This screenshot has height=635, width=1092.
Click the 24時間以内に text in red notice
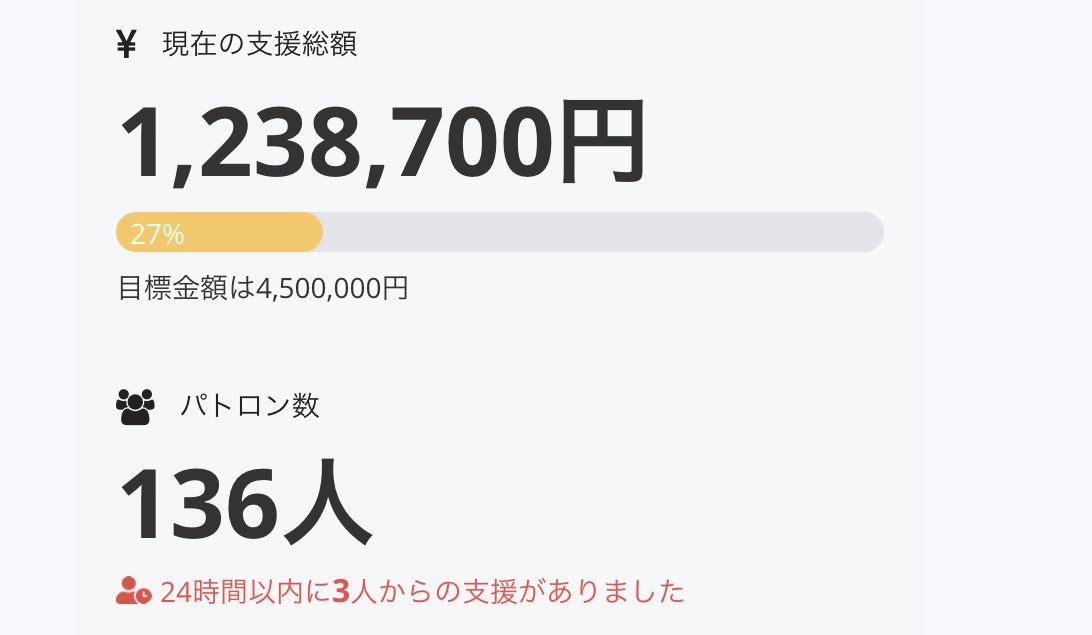click(x=244, y=591)
